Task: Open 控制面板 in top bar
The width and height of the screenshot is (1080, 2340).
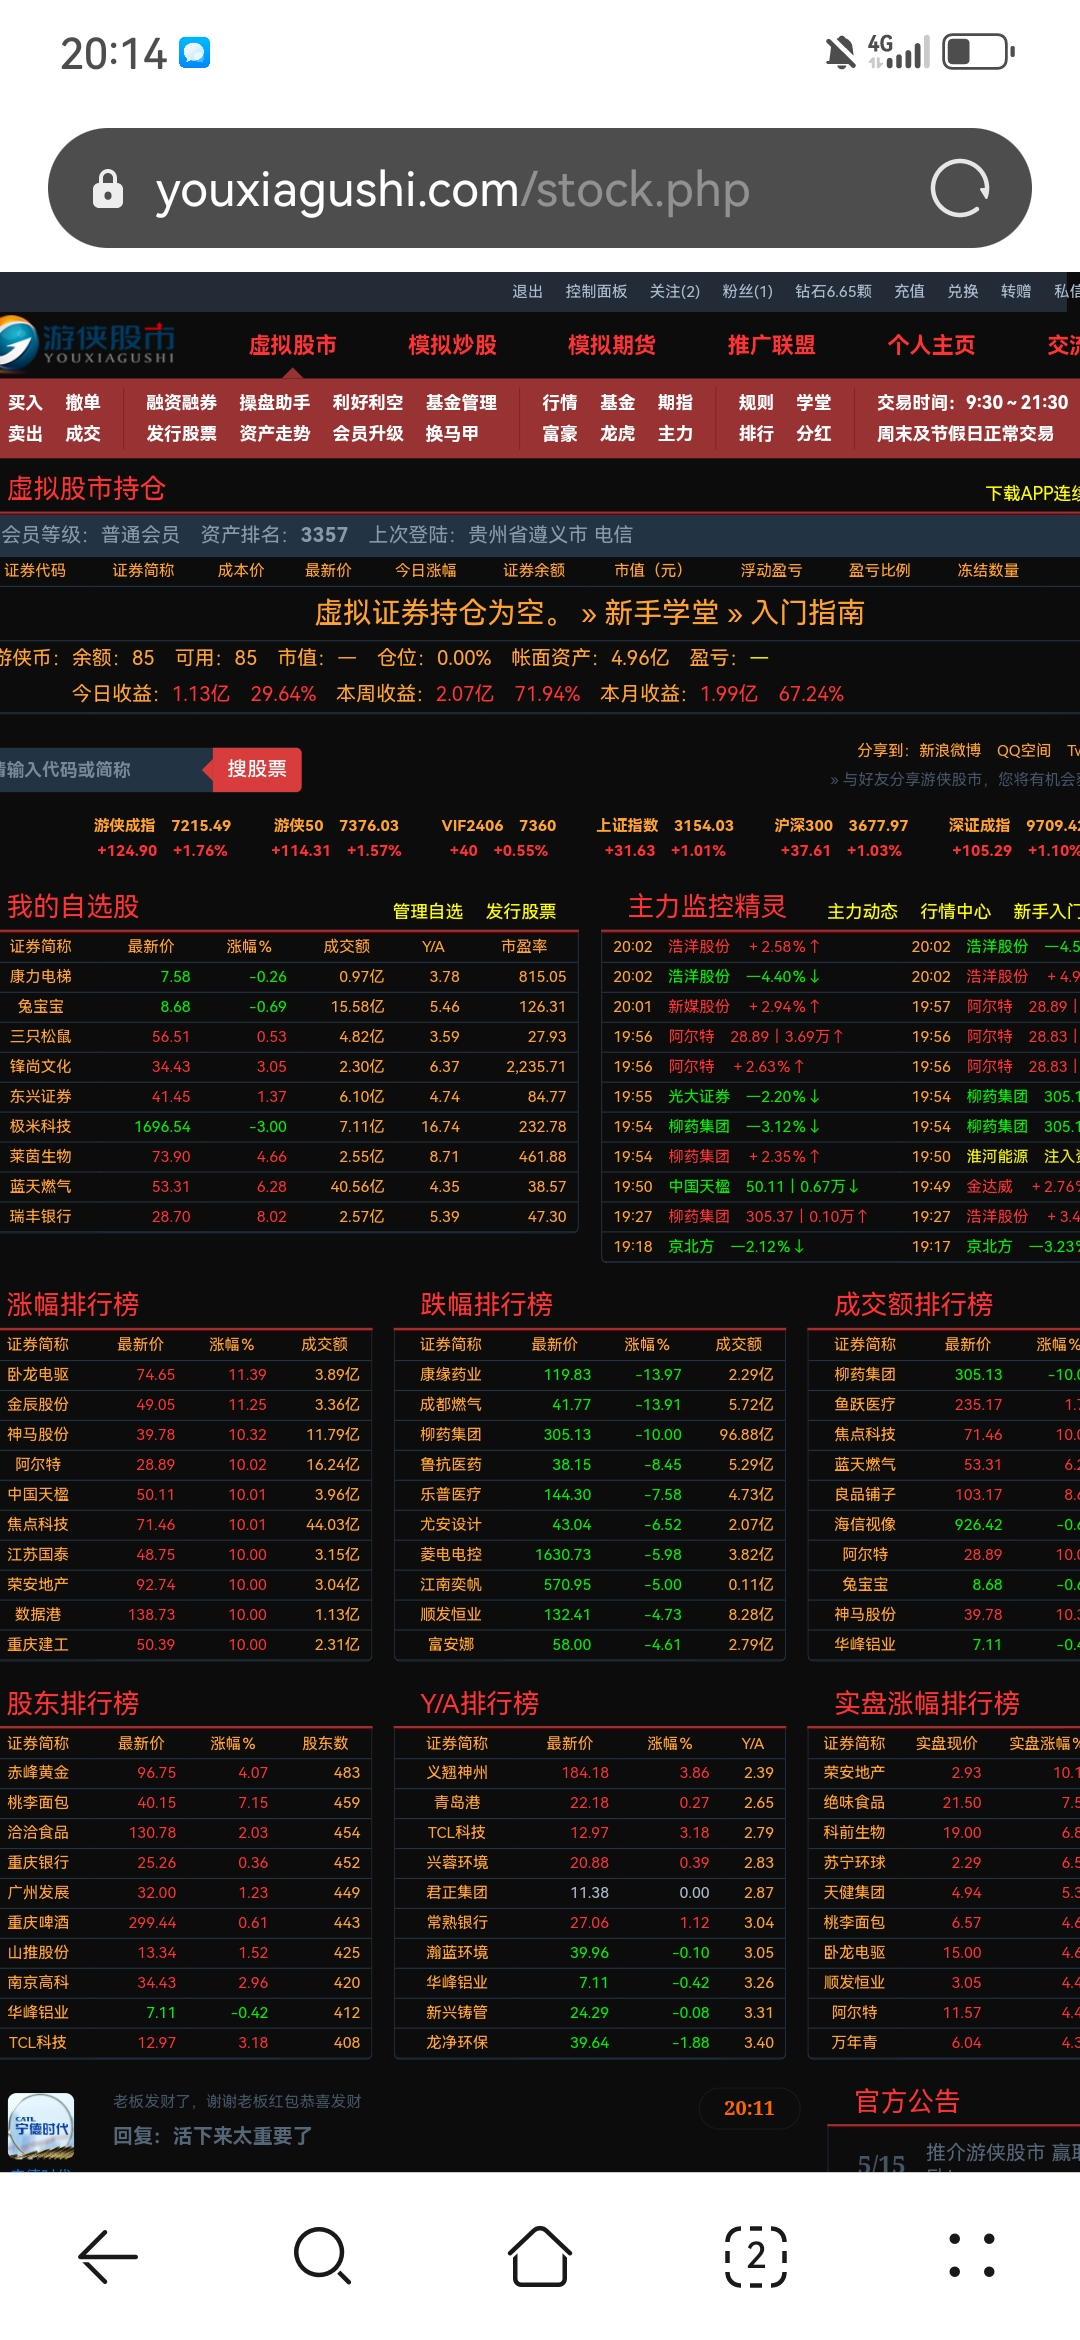Action: (596, 291)
